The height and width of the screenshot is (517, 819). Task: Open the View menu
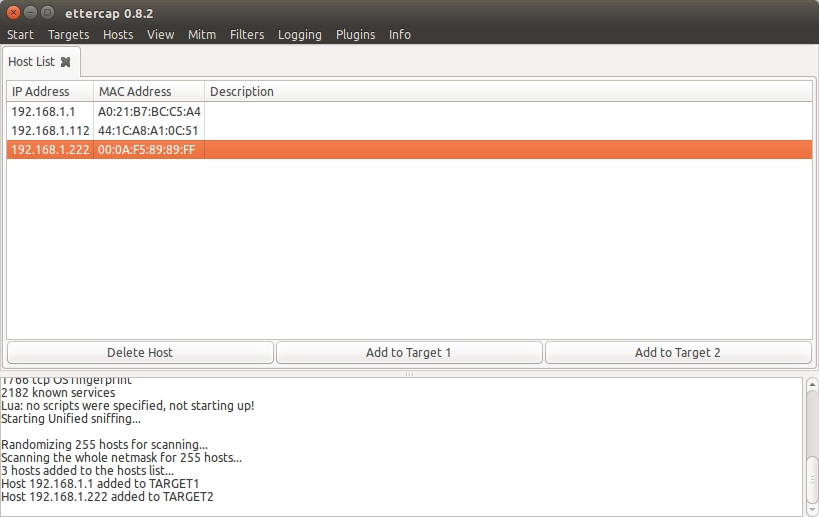click(x=160, y=34)
